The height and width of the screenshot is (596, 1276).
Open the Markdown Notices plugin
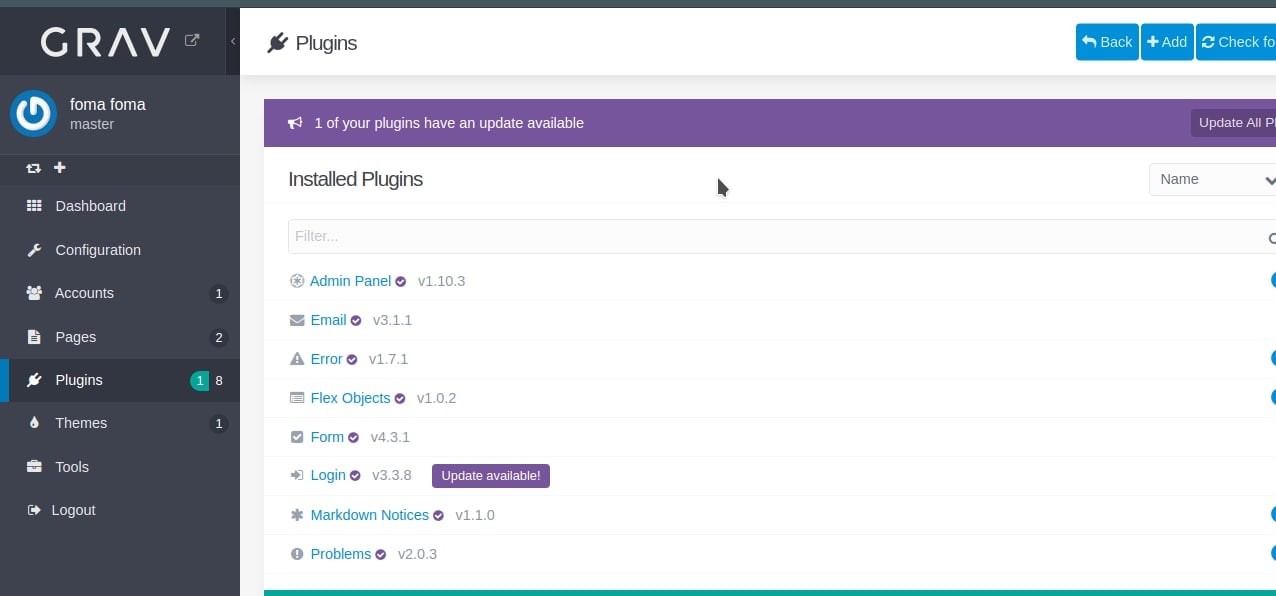click(x=370, y=515)
